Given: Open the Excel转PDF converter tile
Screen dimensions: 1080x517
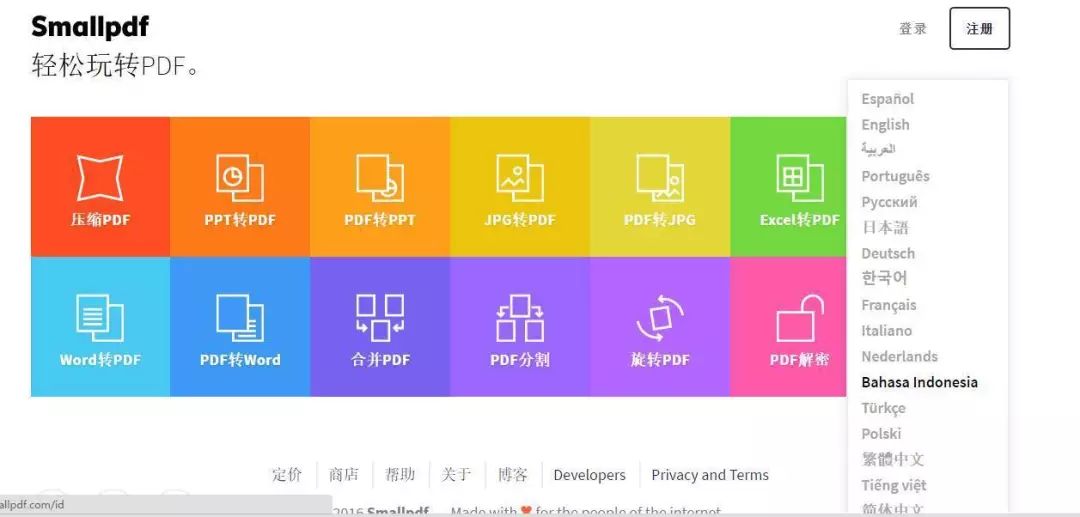Looking at the screenshot, I should coord(789,187).
